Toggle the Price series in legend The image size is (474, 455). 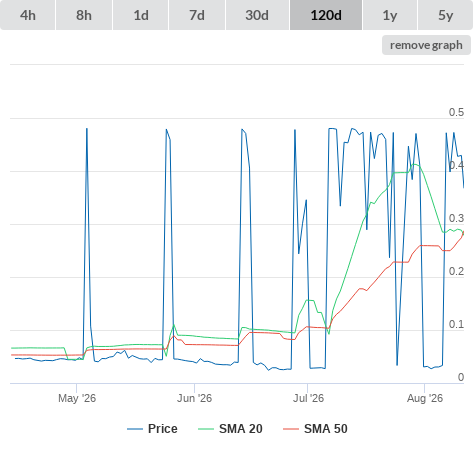tap(163, 429)
